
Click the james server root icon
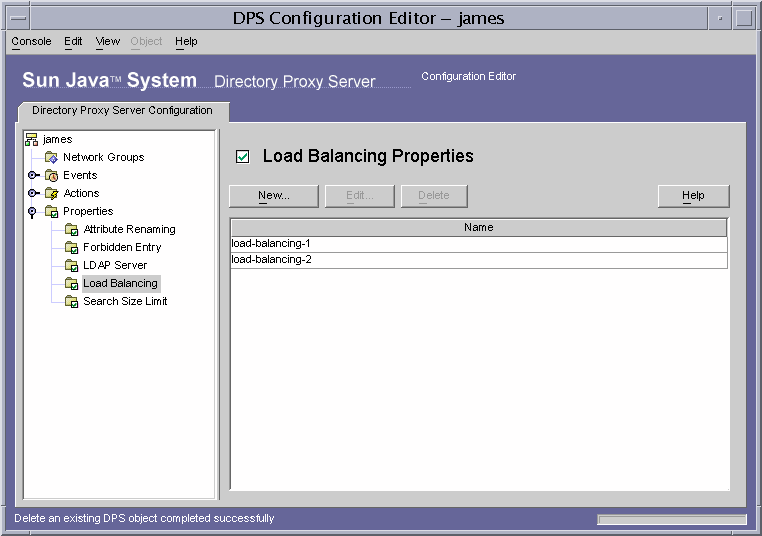[32, 139]
